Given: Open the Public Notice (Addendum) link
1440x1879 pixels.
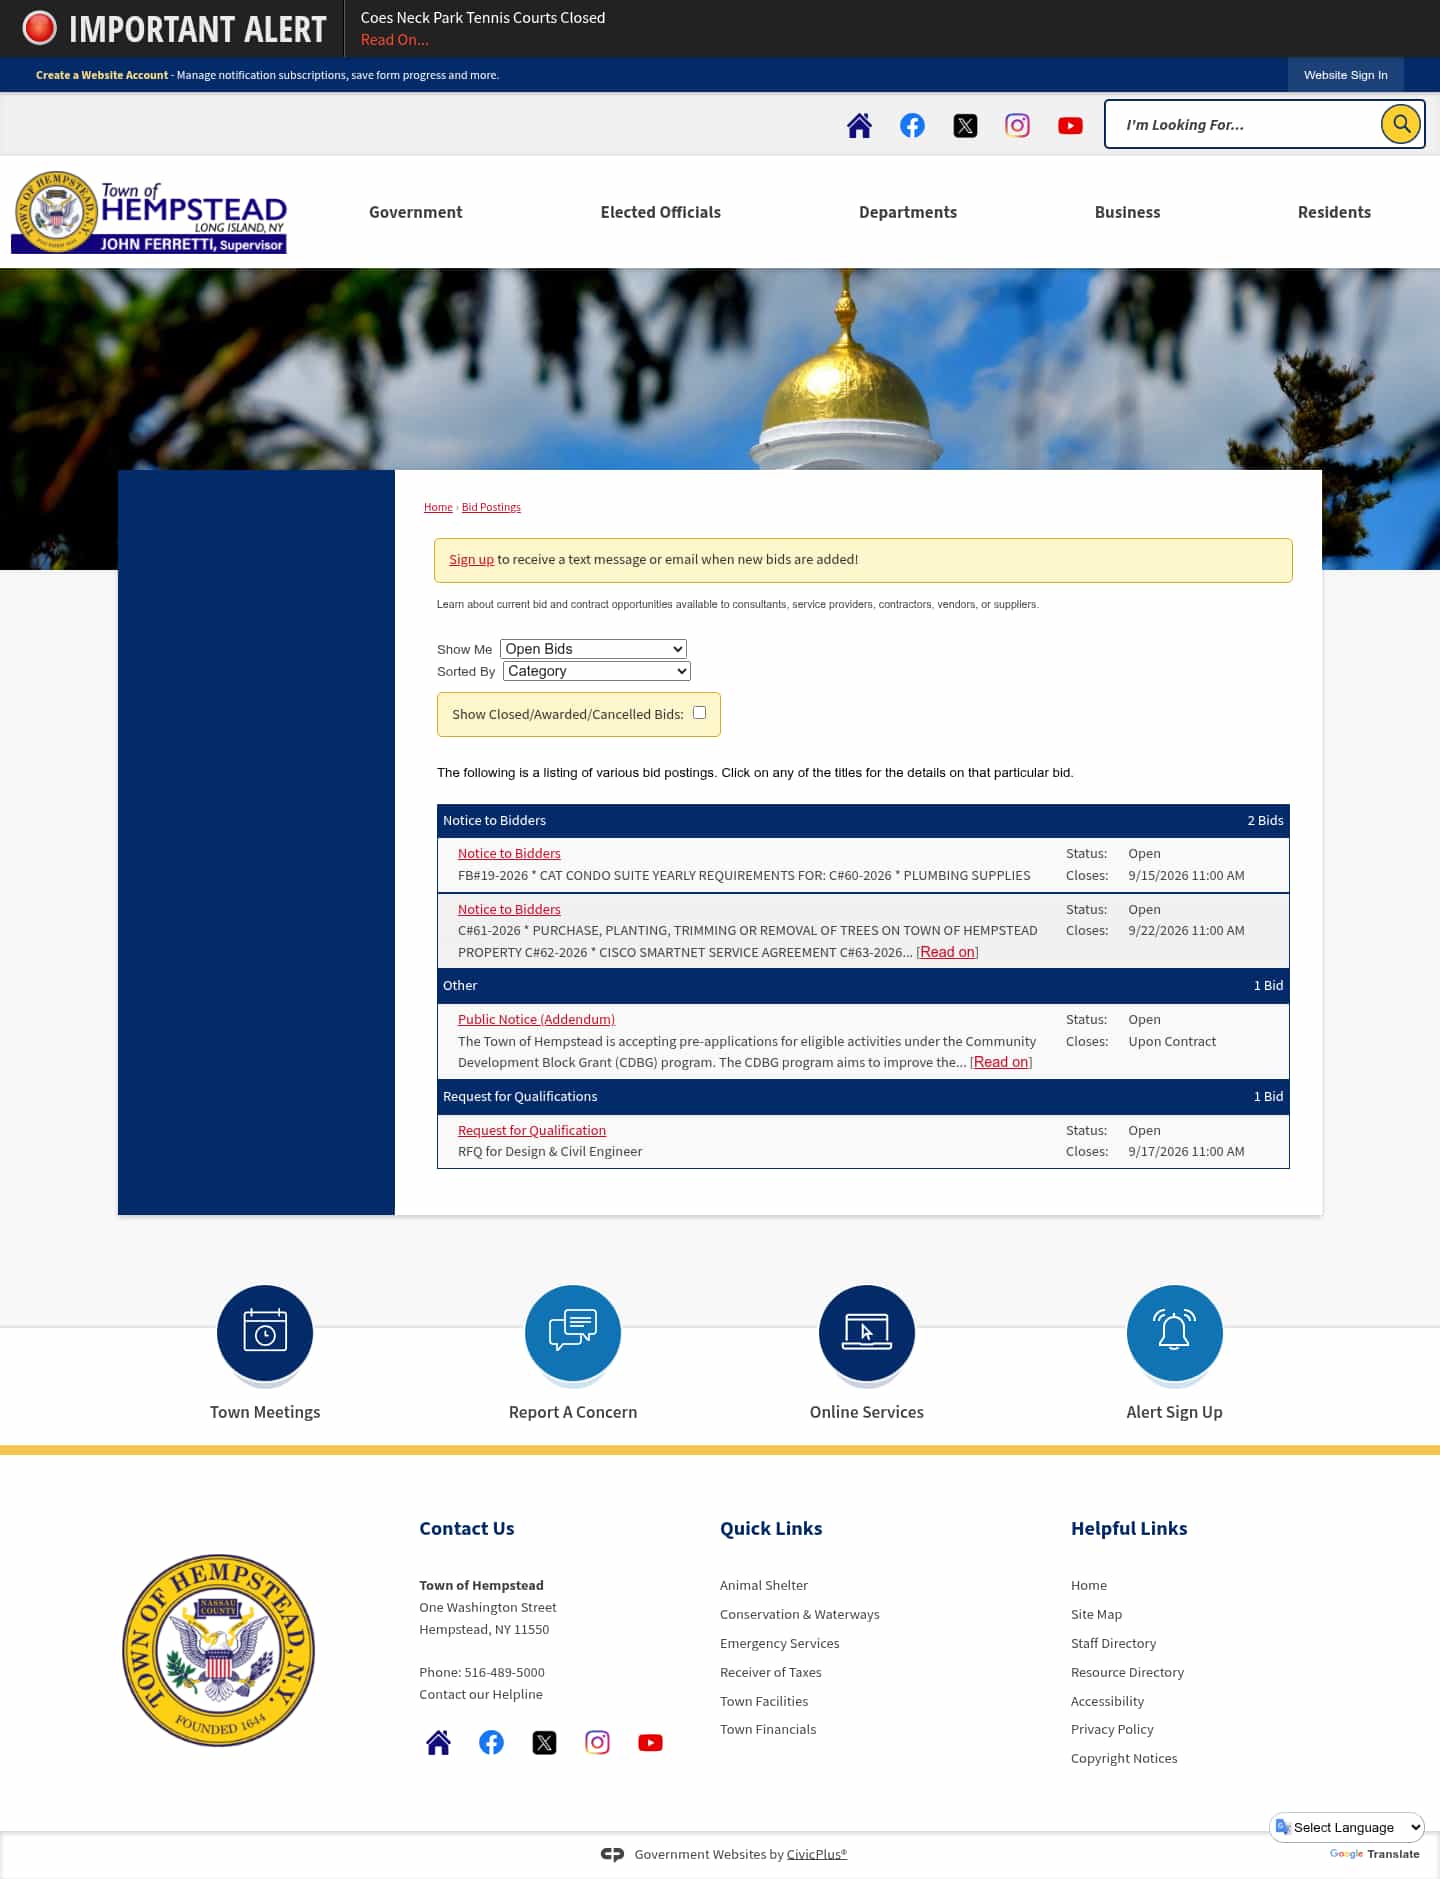Looking at the screenshot, I should 536,1019.
